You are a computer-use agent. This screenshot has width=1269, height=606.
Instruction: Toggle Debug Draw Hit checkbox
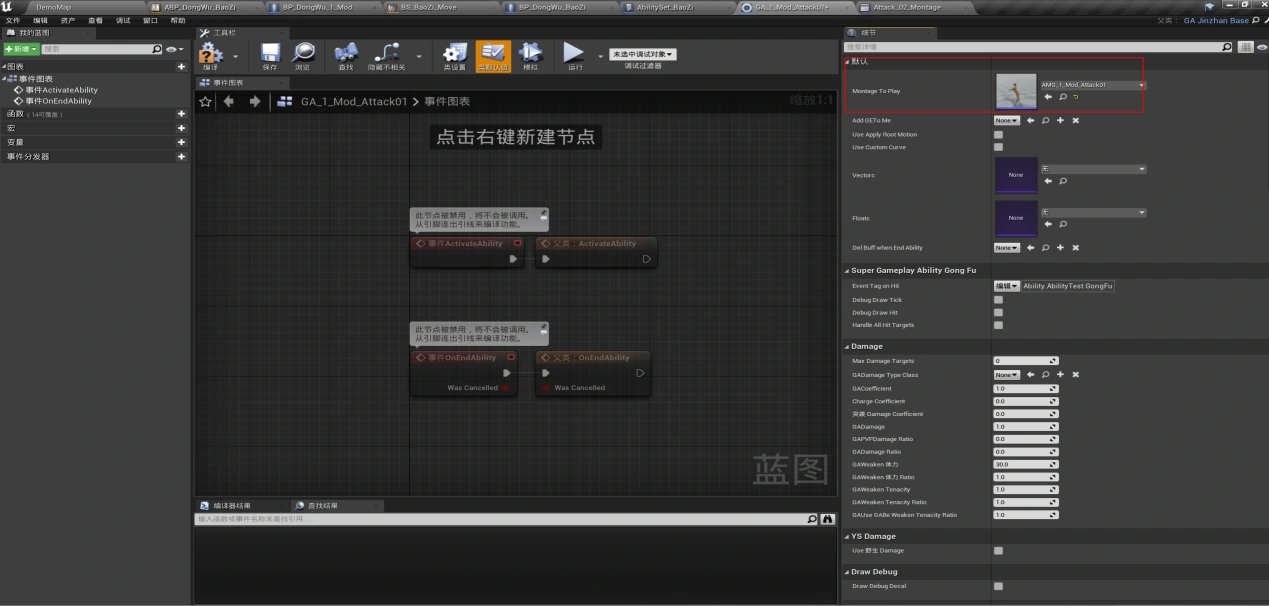[998, 312]
